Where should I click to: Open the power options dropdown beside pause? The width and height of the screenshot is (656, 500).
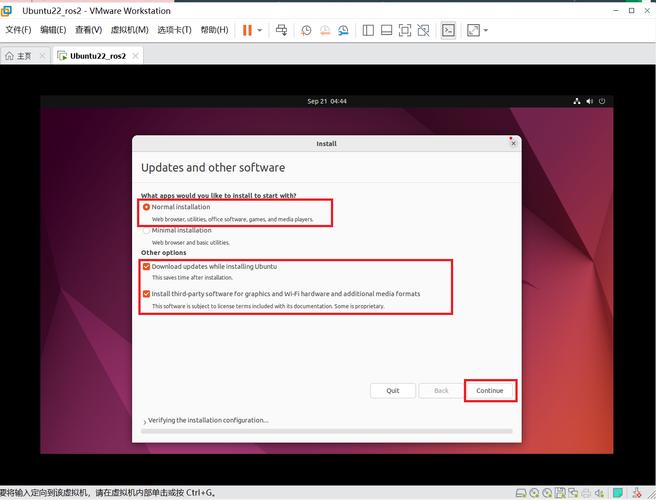pos(259,30)
